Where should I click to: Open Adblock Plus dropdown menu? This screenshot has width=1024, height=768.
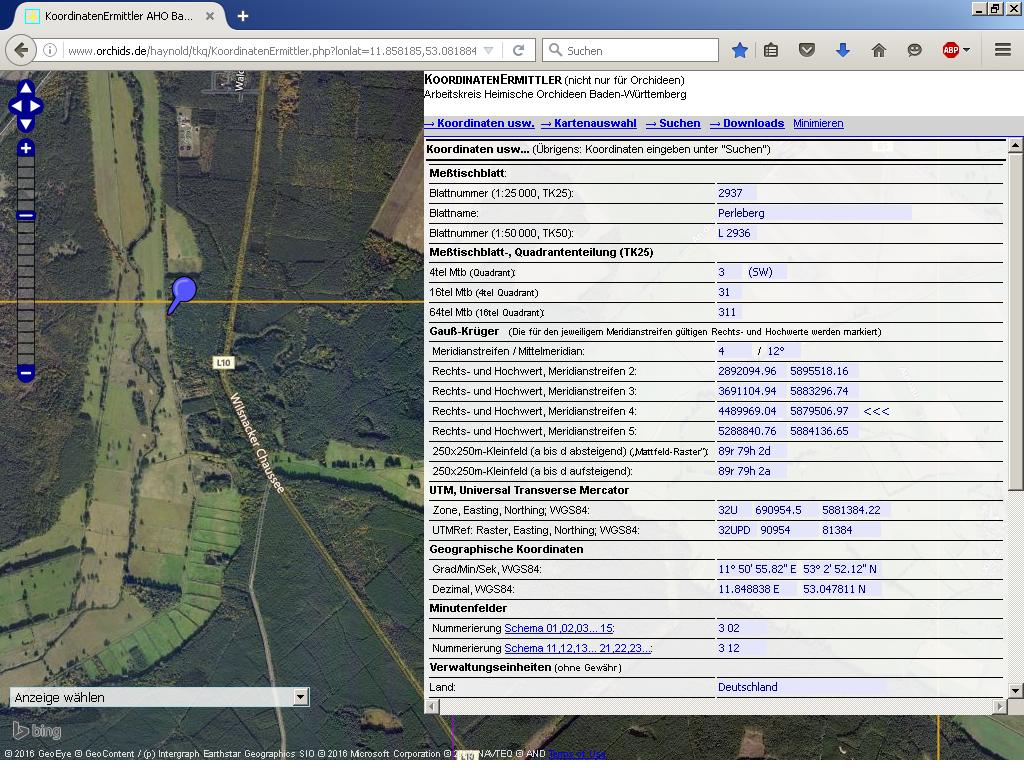966,50
